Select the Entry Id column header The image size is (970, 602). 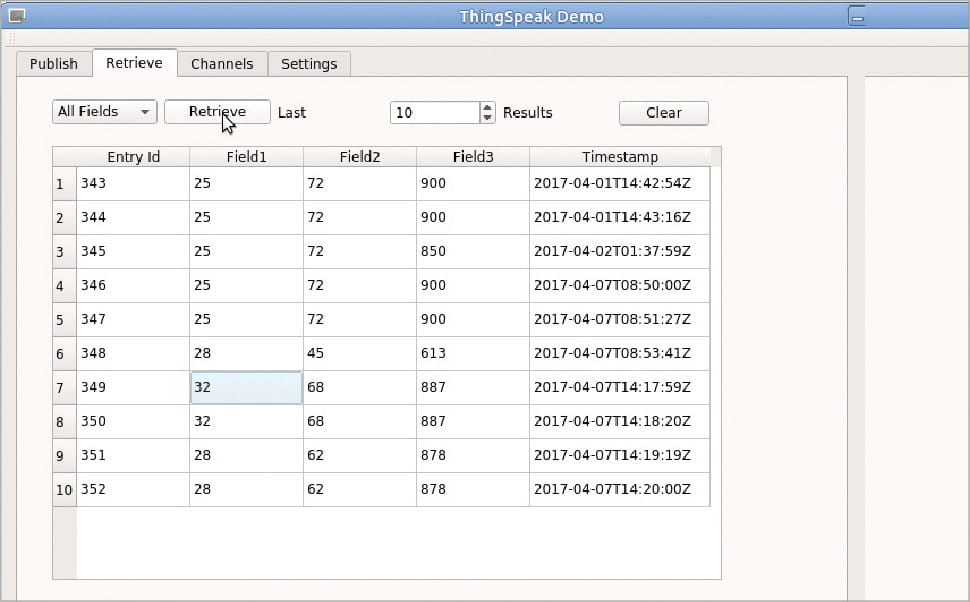[133, 157]
